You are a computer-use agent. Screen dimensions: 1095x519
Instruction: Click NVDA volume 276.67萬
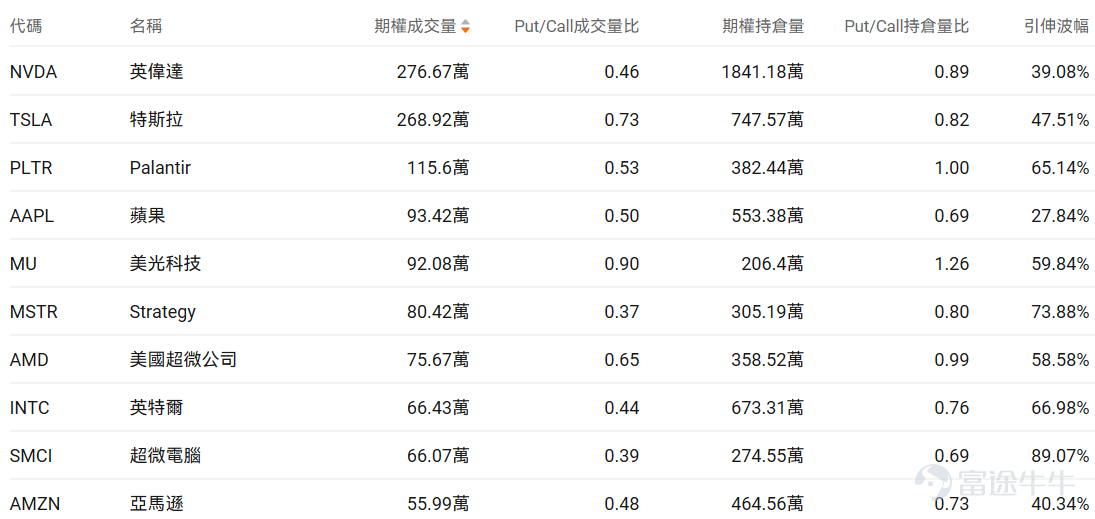433,71
